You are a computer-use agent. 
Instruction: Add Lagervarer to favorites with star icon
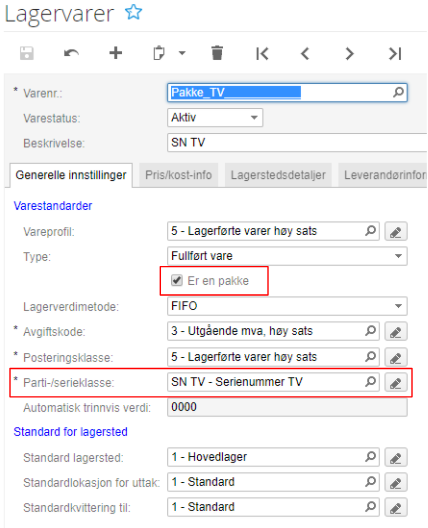point(134,12)
